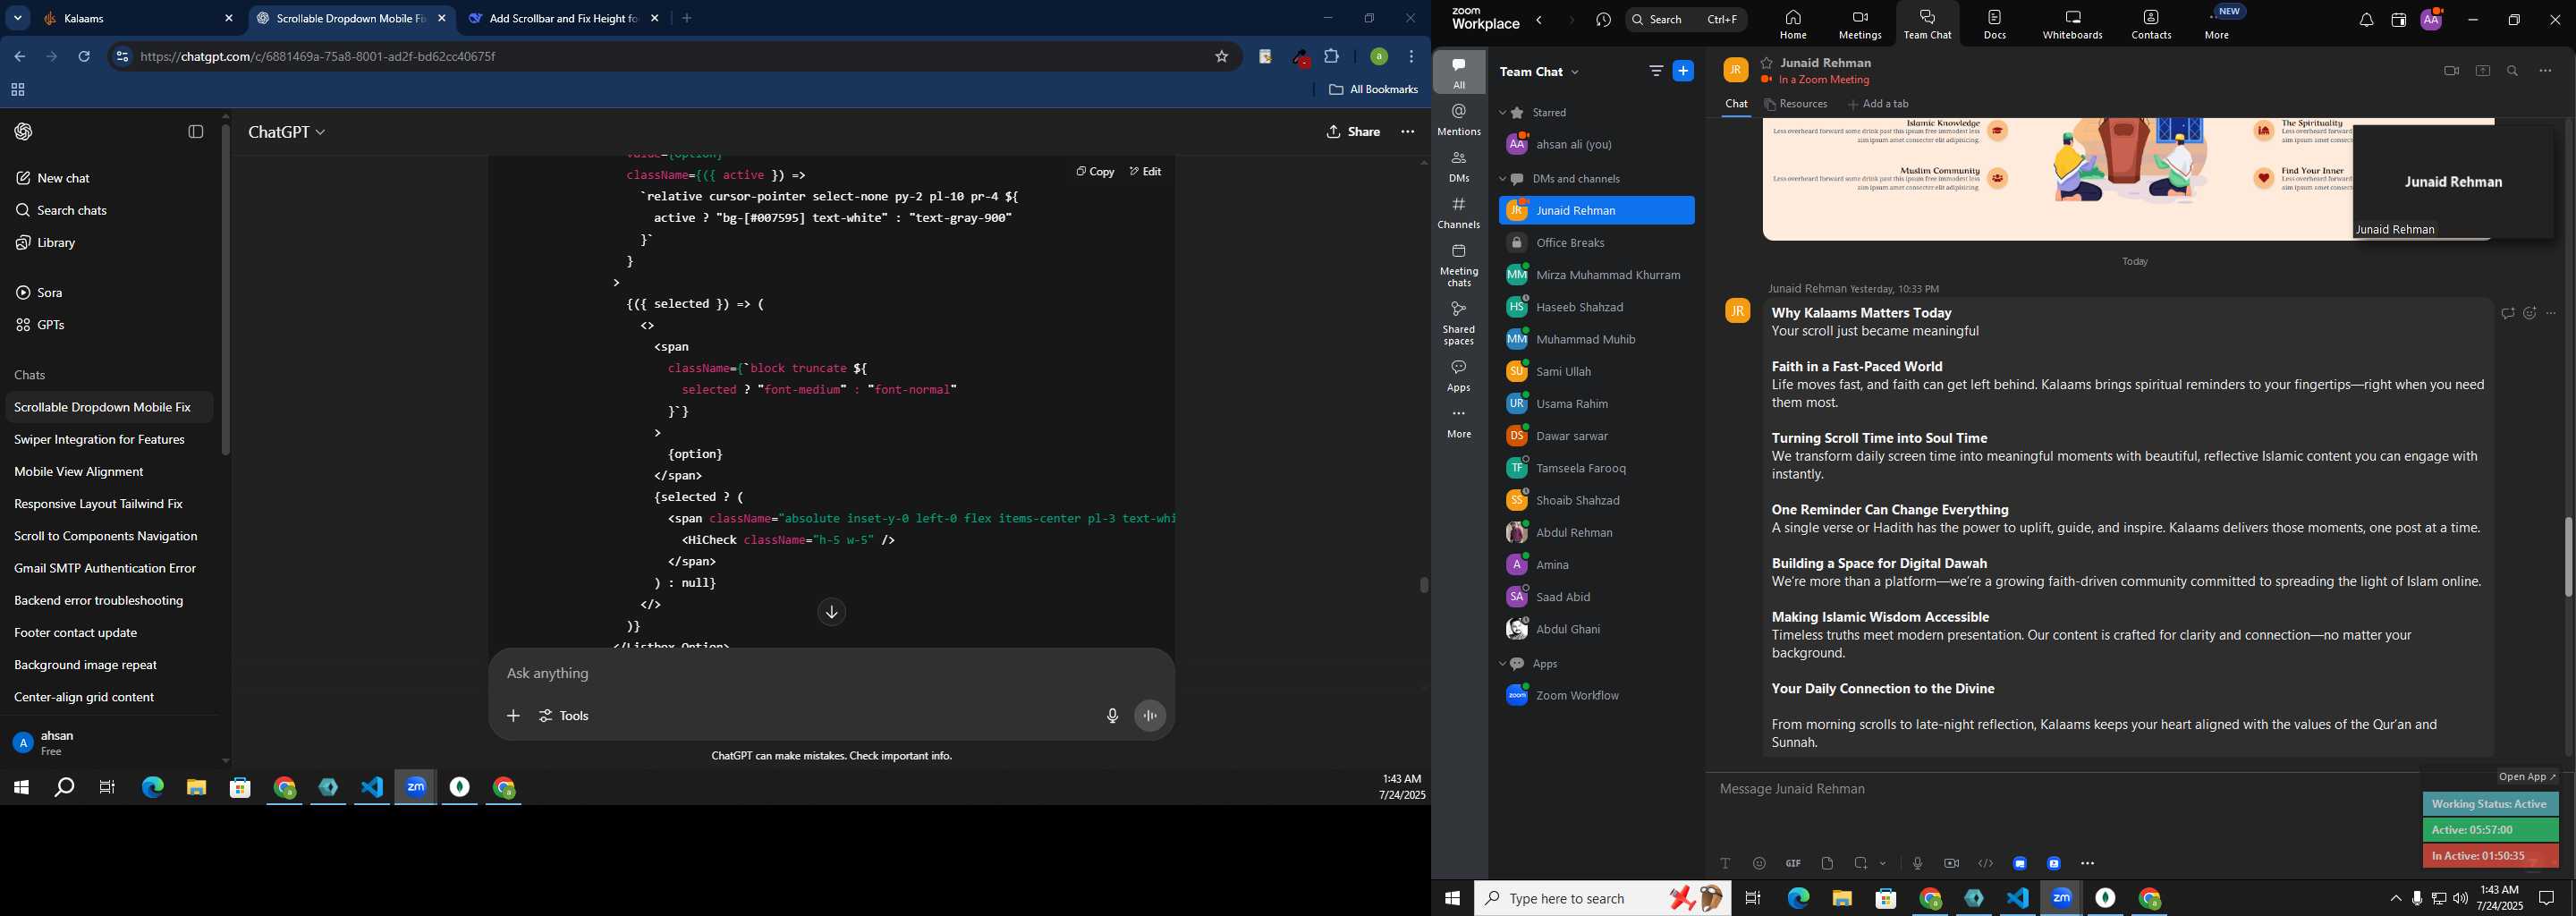Share the ChatGPT conversation

click(x=1353, y=132)
